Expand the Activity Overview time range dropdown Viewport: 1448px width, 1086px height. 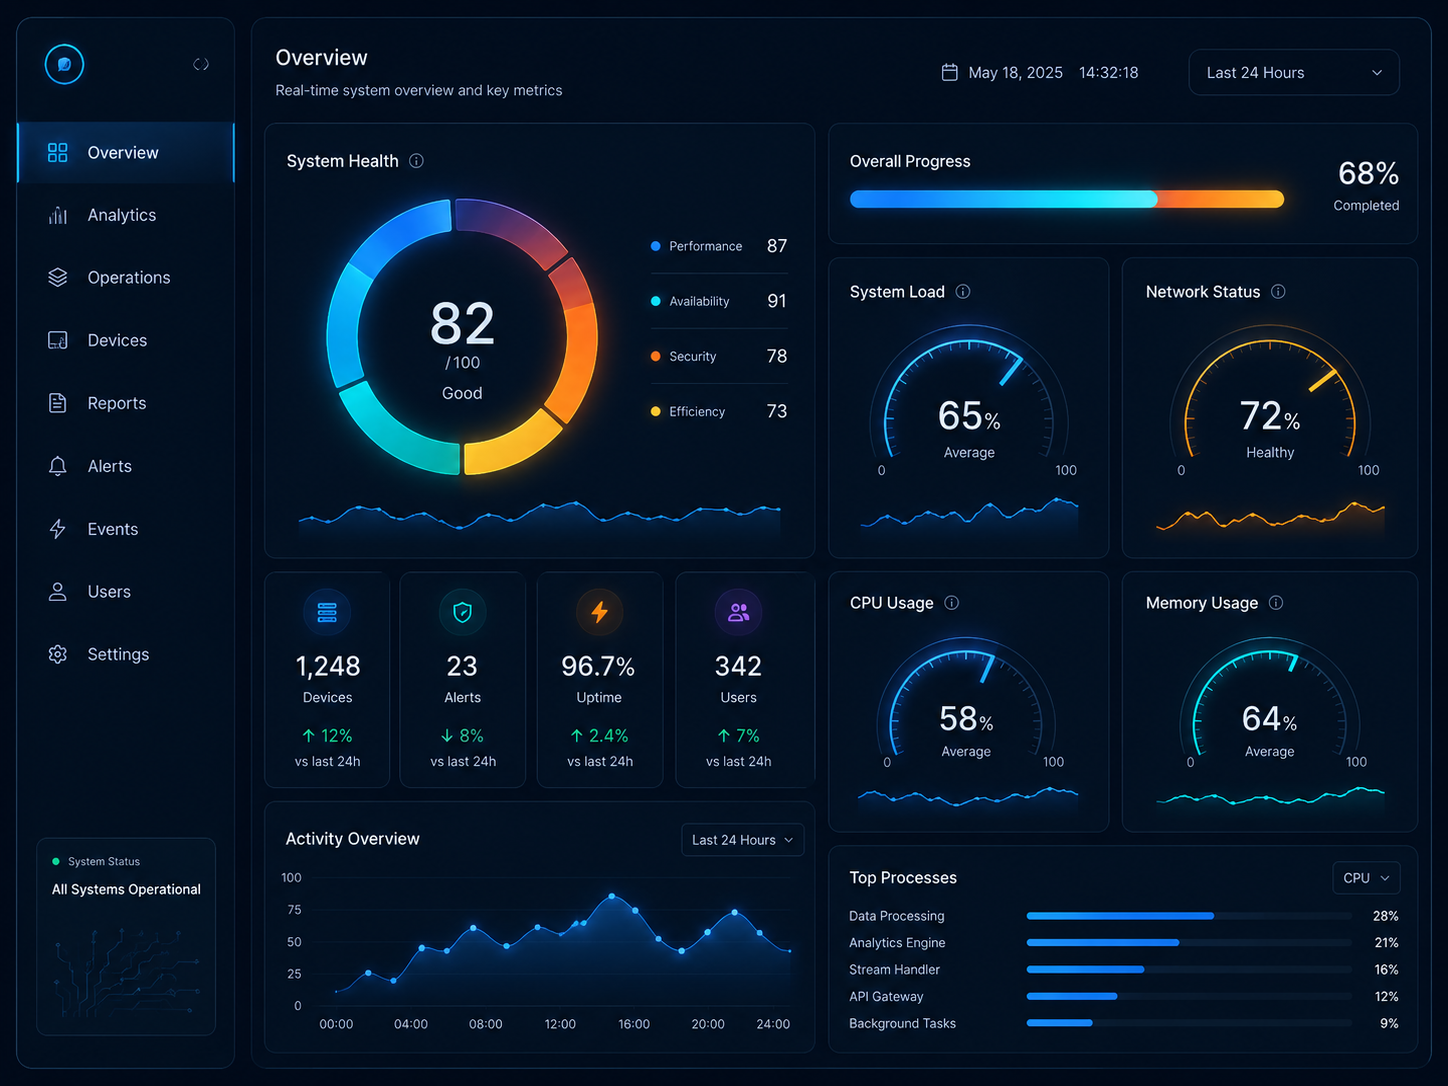click(x=742, y=840)
